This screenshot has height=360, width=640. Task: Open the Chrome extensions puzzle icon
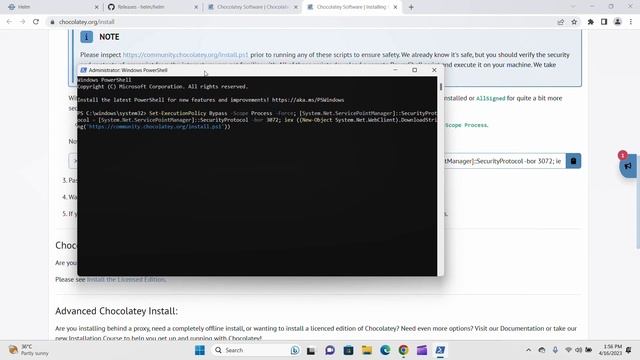coord(591,22)
